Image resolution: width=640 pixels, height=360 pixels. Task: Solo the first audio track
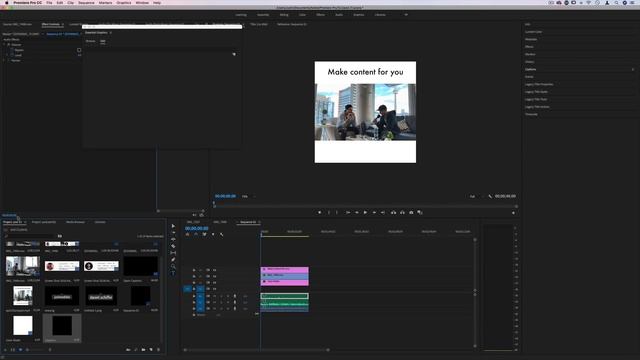tap(221, 296)
